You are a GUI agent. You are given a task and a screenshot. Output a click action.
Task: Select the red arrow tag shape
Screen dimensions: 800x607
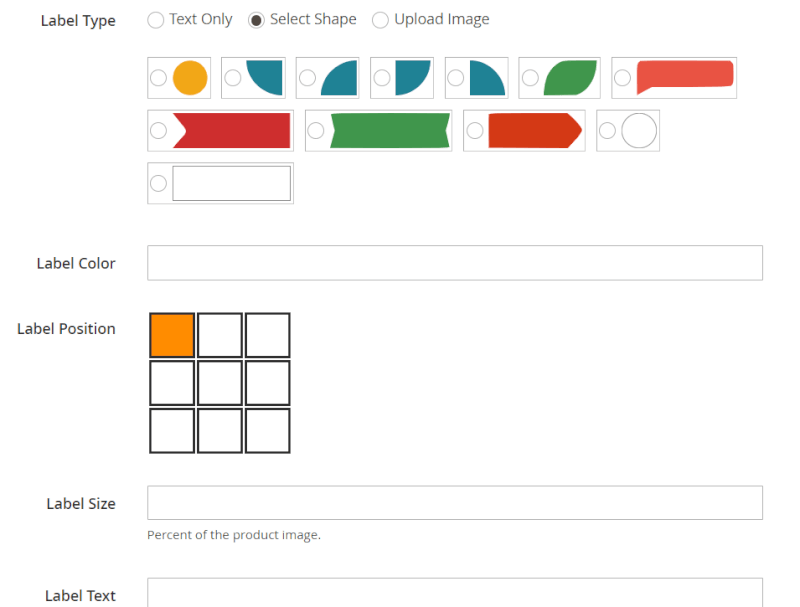click(474, 130)
